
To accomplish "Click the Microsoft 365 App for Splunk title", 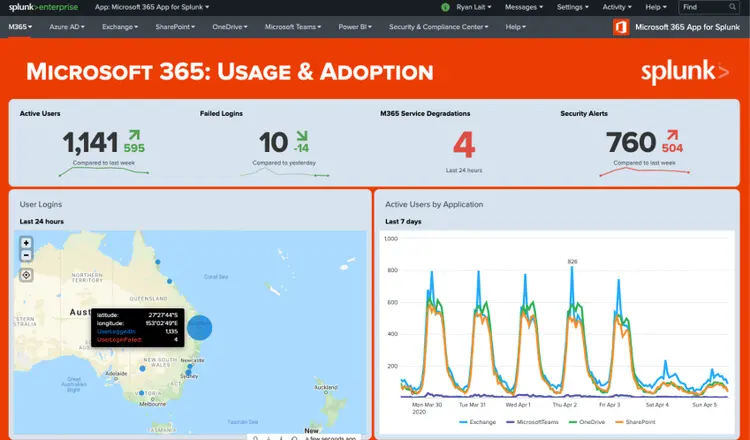I will pos(687,27).
